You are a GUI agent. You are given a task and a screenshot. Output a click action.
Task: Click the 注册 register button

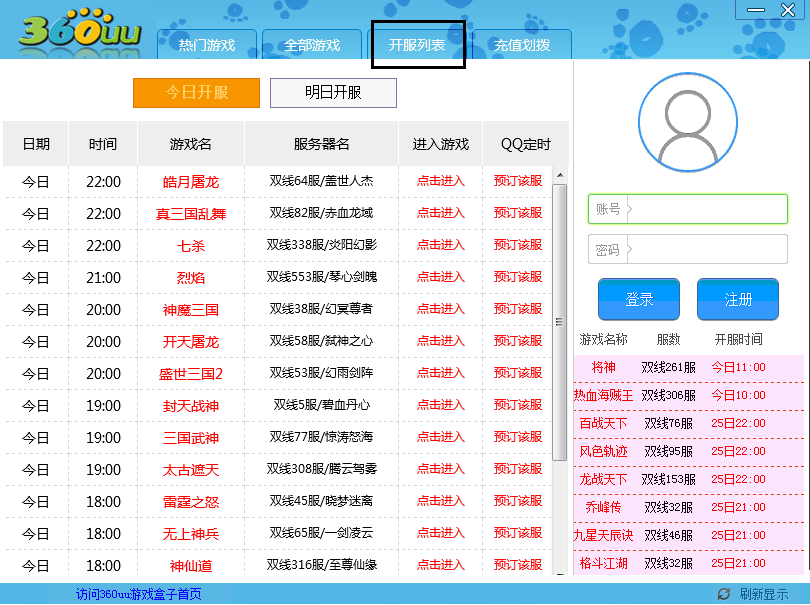point(738,299)
